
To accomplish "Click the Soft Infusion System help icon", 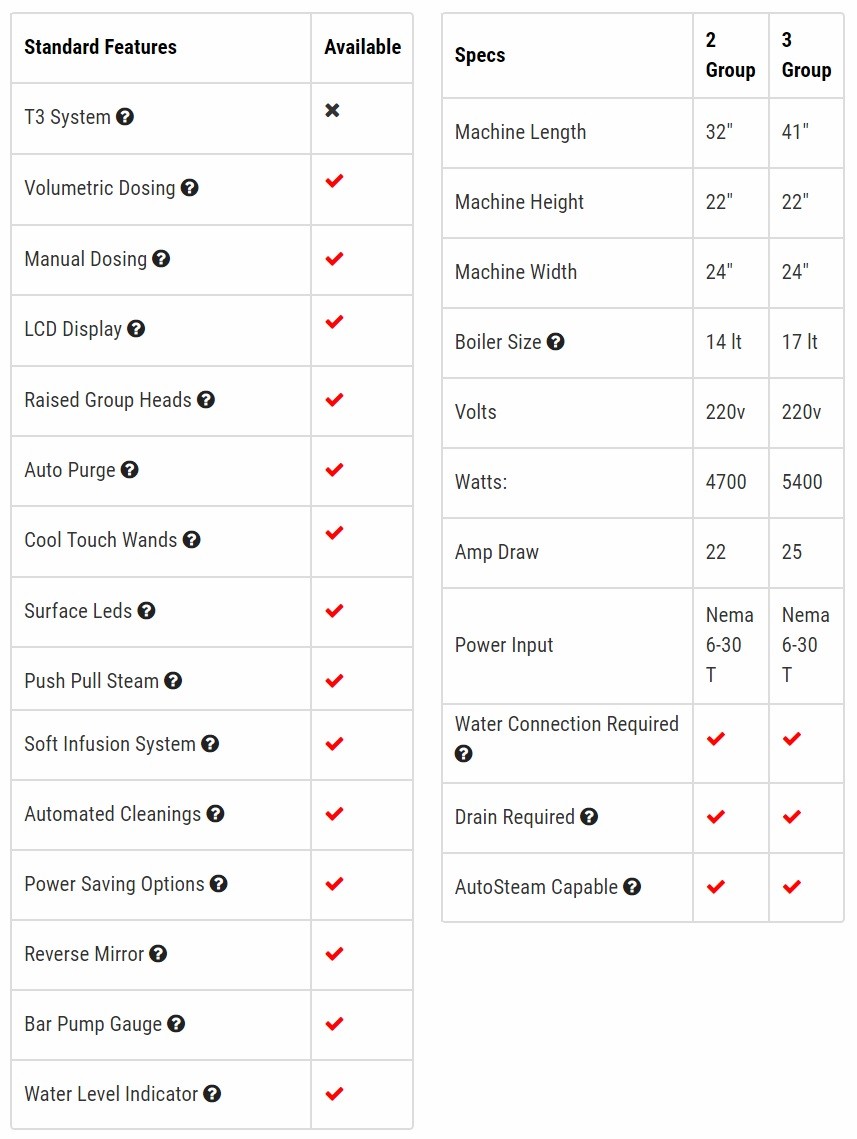I will click(210, 744).
